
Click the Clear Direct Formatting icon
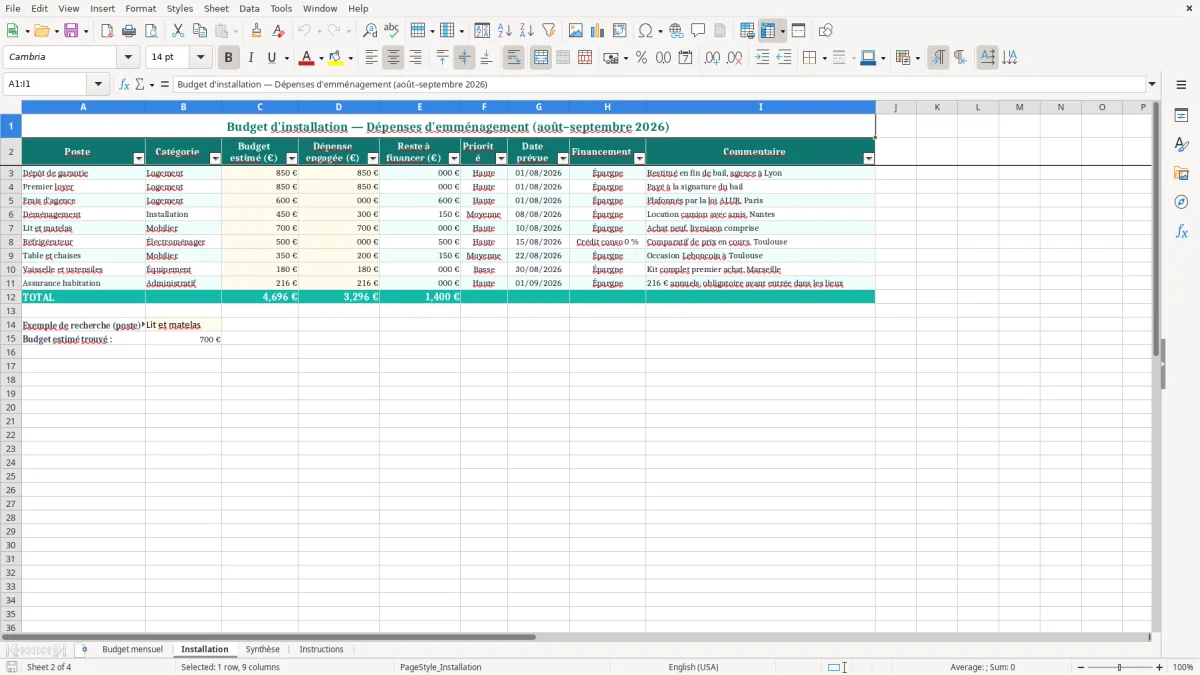278,31
